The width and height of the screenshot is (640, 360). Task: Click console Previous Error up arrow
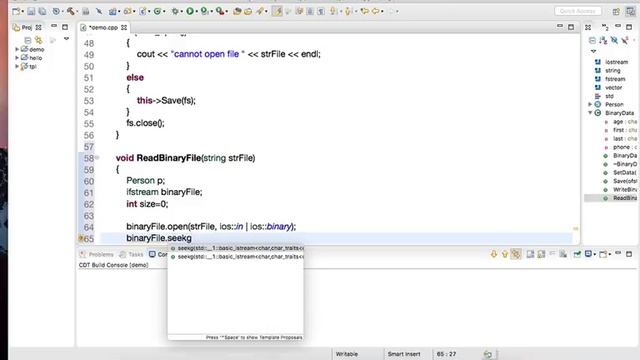click(x=504, y=254)
